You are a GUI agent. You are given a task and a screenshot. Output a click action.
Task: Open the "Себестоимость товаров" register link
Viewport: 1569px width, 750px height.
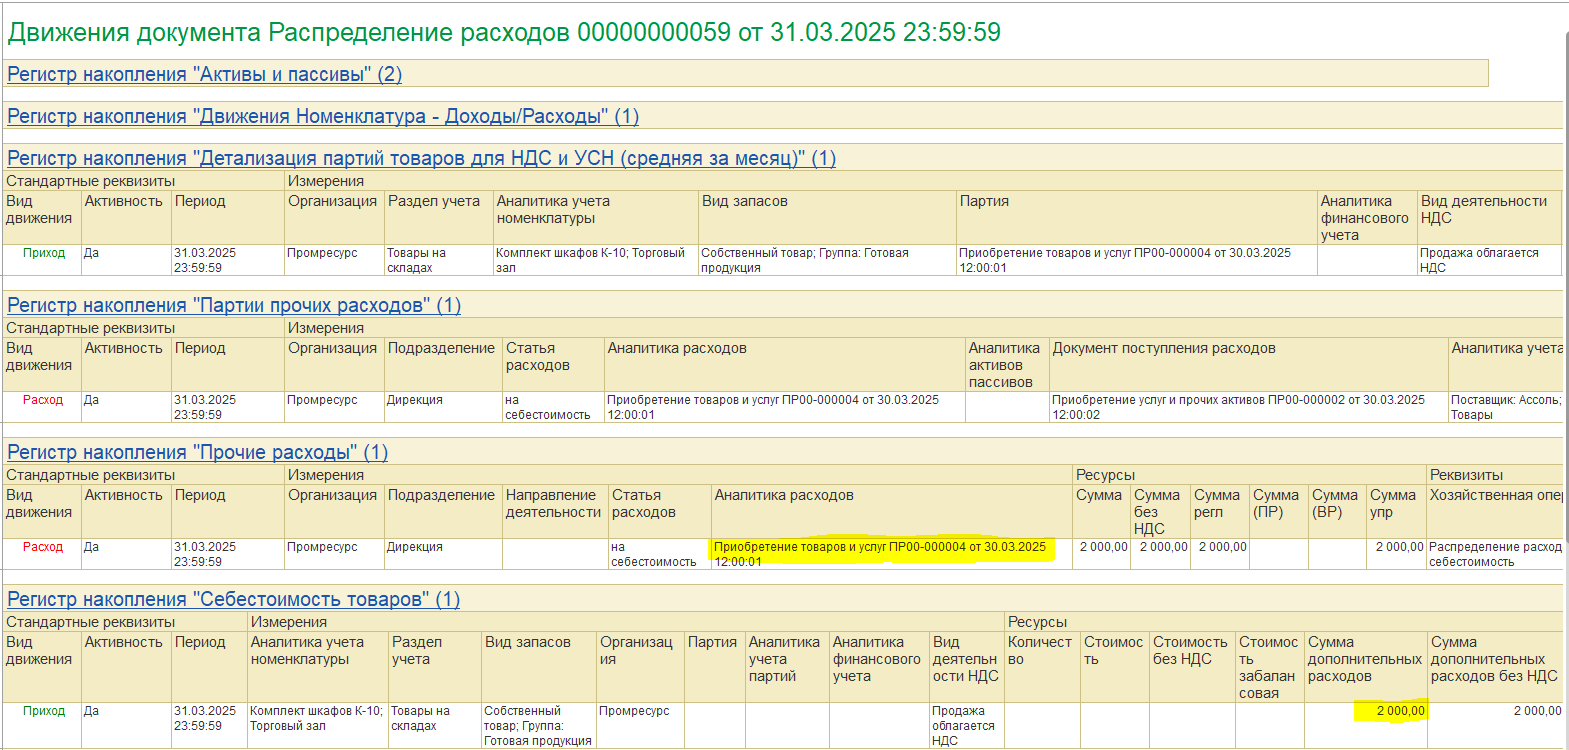pos(233,600)
